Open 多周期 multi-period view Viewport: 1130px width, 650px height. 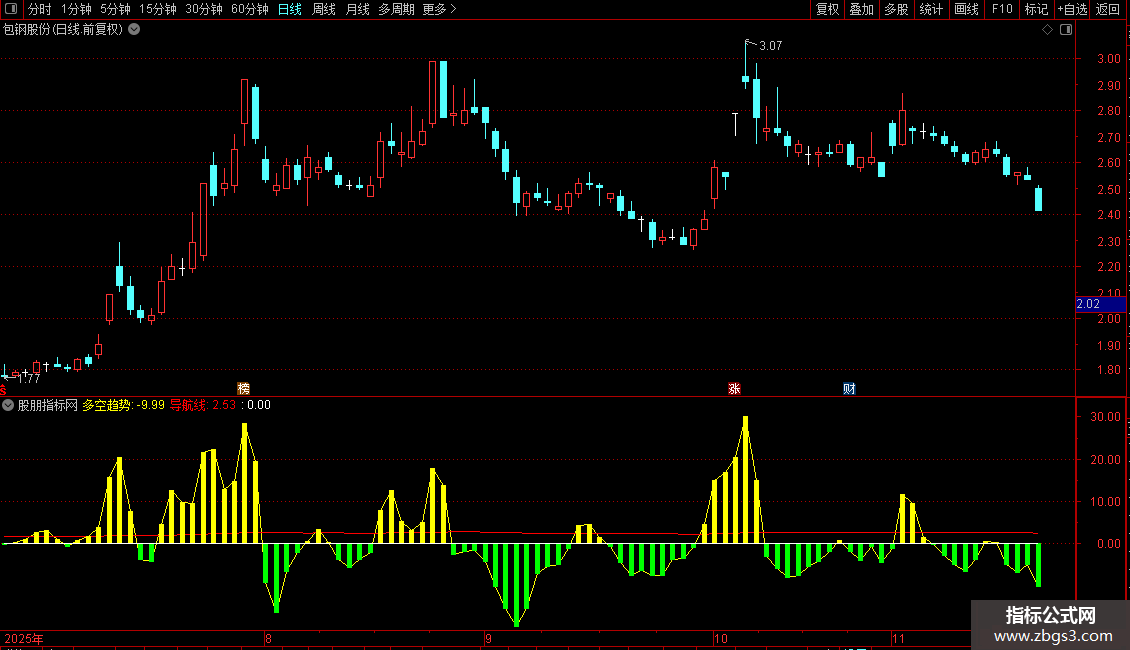click(x=396, y=9)
